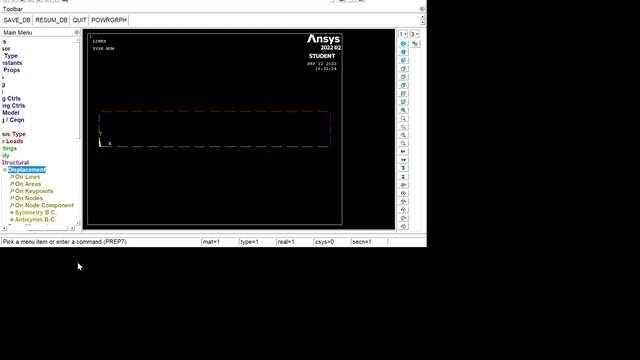Open the rate dropdown showing 3
This screenshot has width=640, height=360.
pyautogui.click(x=414, y=34)
